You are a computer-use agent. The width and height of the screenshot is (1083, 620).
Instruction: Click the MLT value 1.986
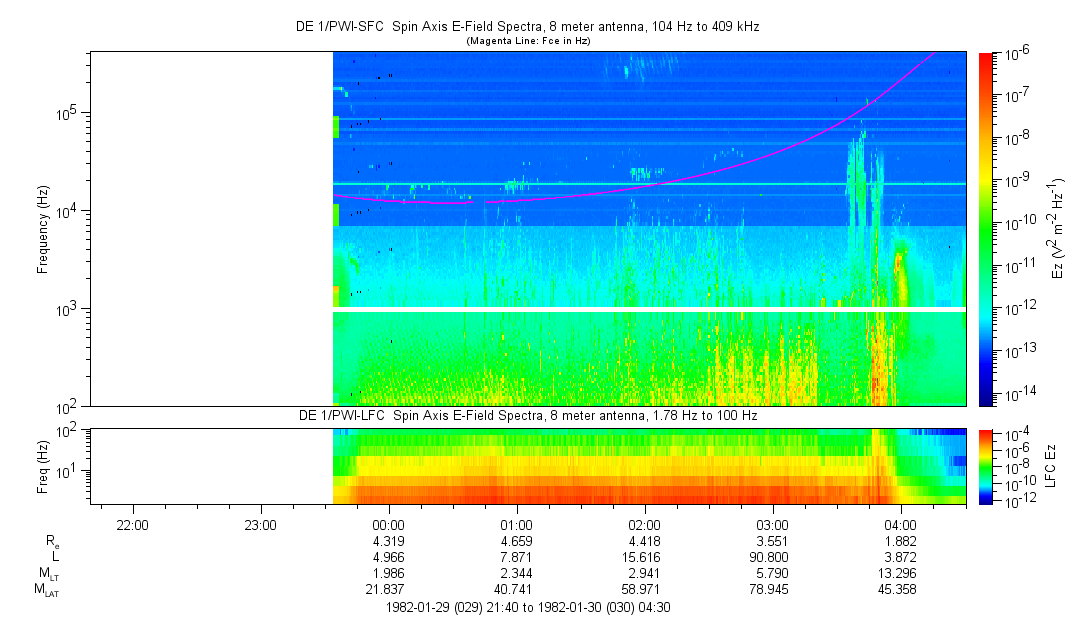pyautogui.click(x=388, y=573)
